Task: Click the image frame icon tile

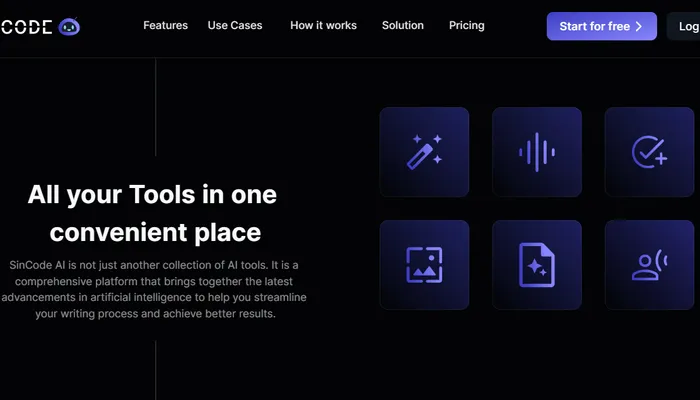Action: click(x=424, y=265)
